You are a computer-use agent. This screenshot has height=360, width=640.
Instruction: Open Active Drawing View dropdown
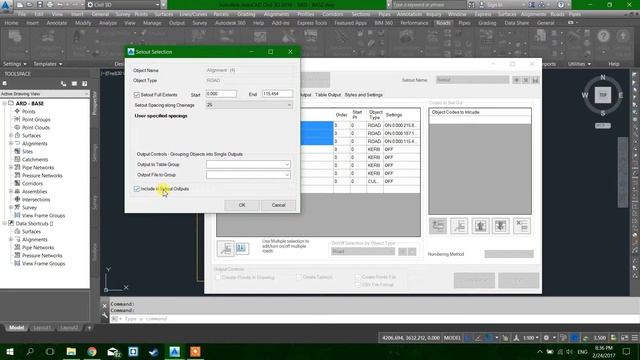click(44, 94)
